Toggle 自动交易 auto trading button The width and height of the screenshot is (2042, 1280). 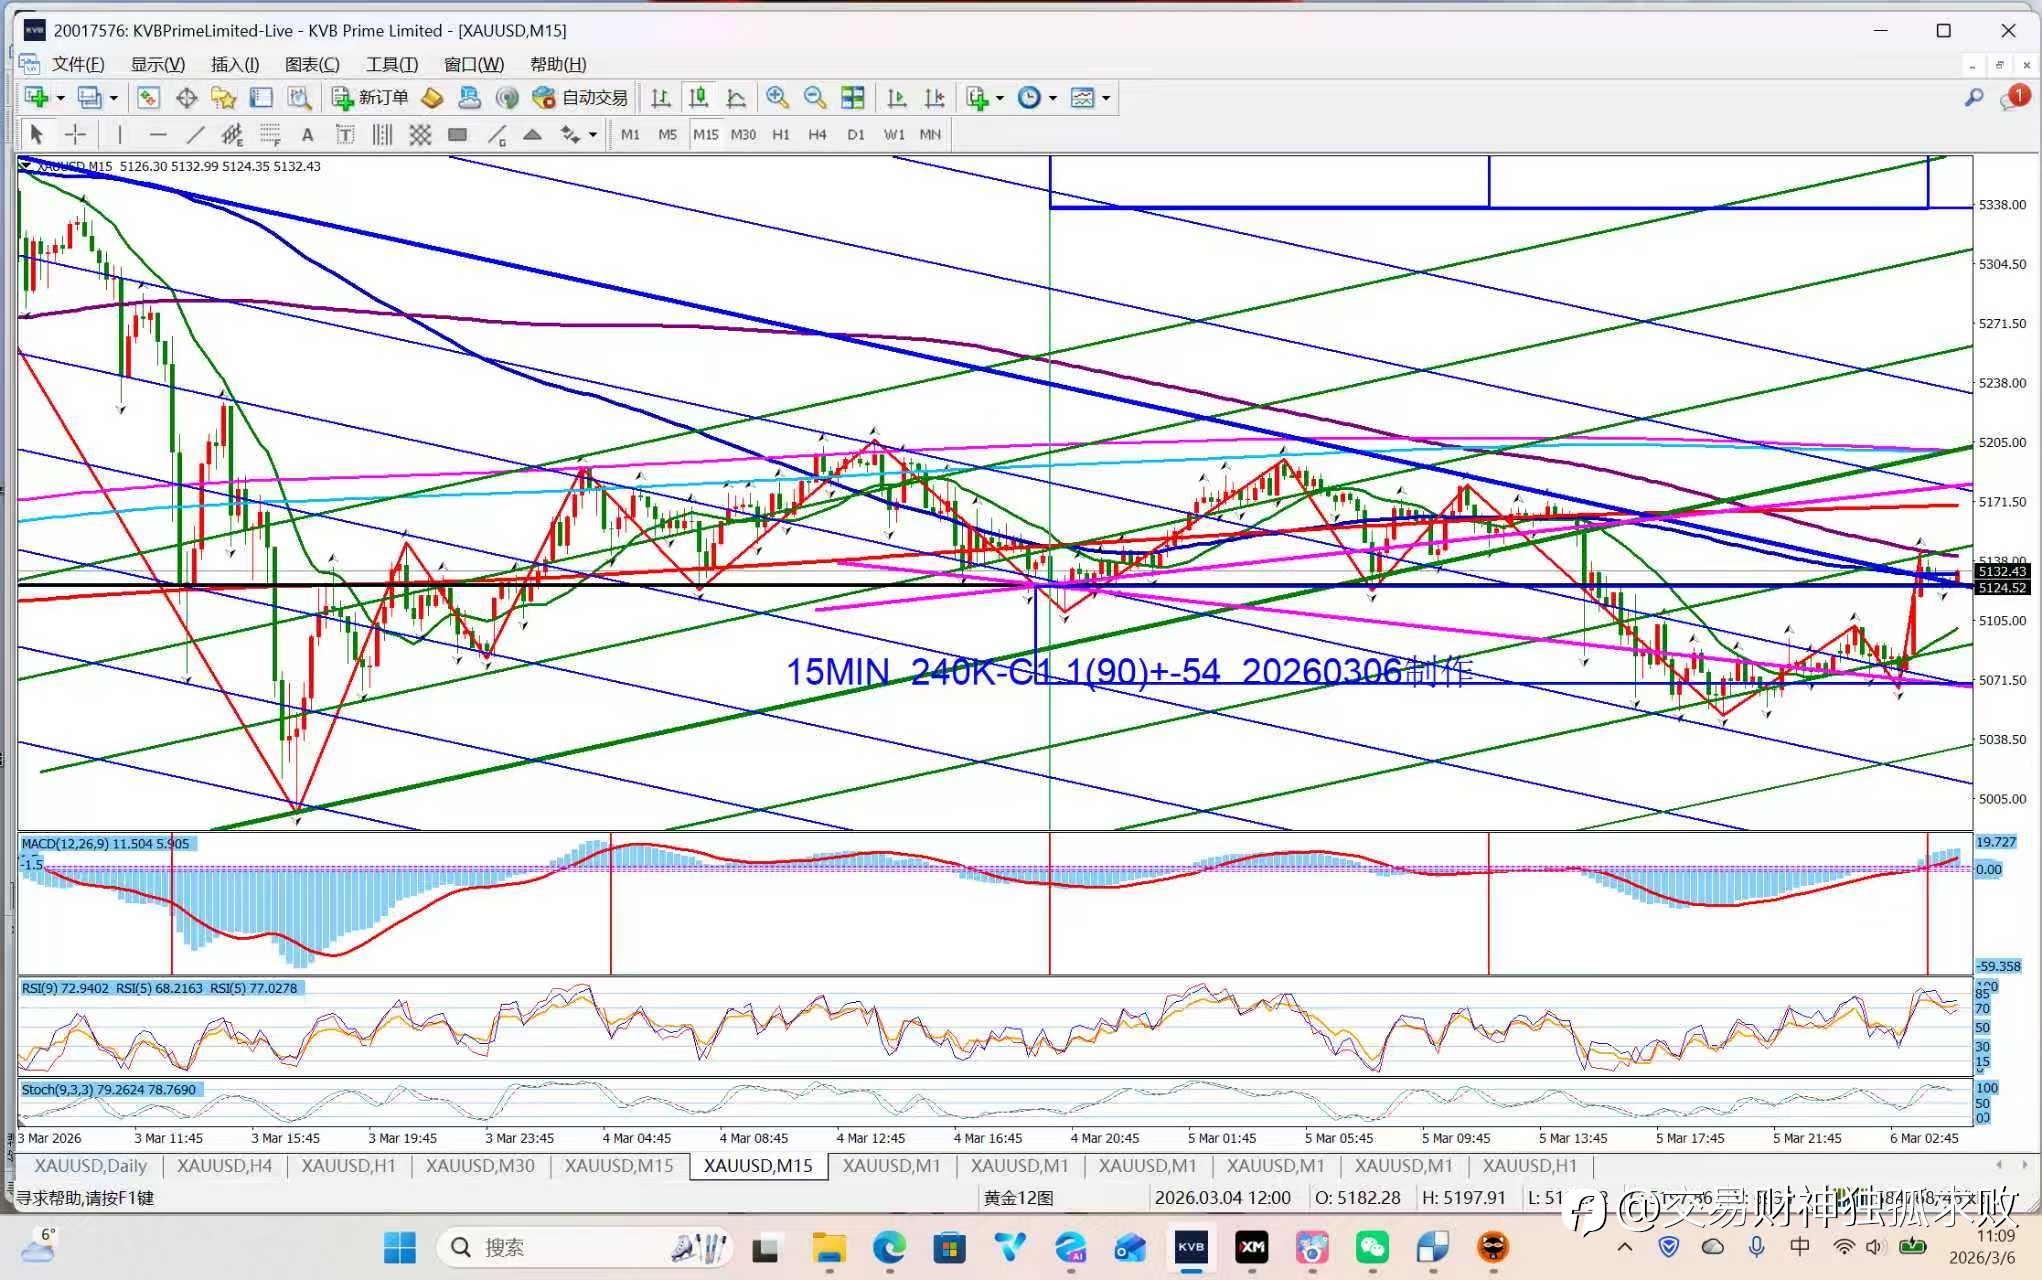pyautogui.click(x=581, y=98)
